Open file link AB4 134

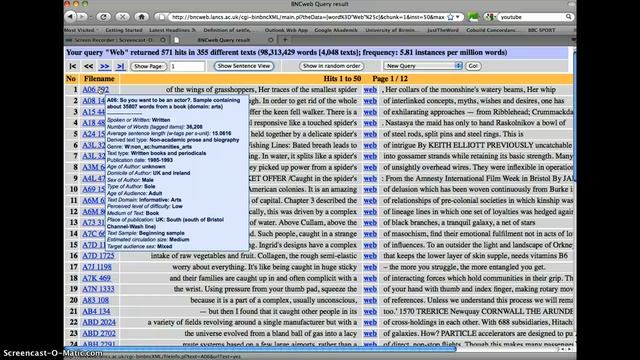tap(96, 311)
